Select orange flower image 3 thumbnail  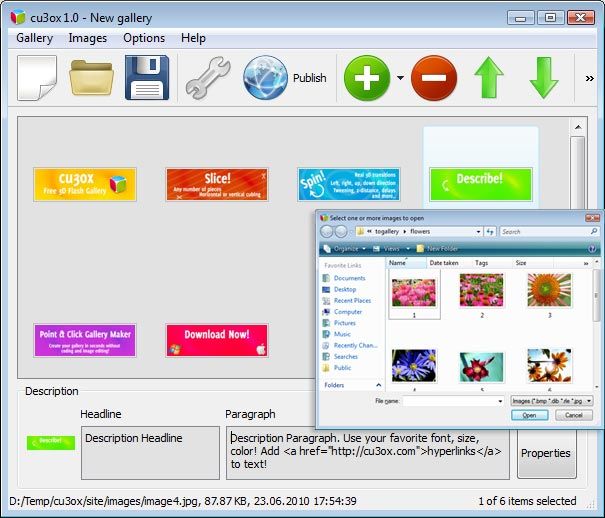[549, 290]
